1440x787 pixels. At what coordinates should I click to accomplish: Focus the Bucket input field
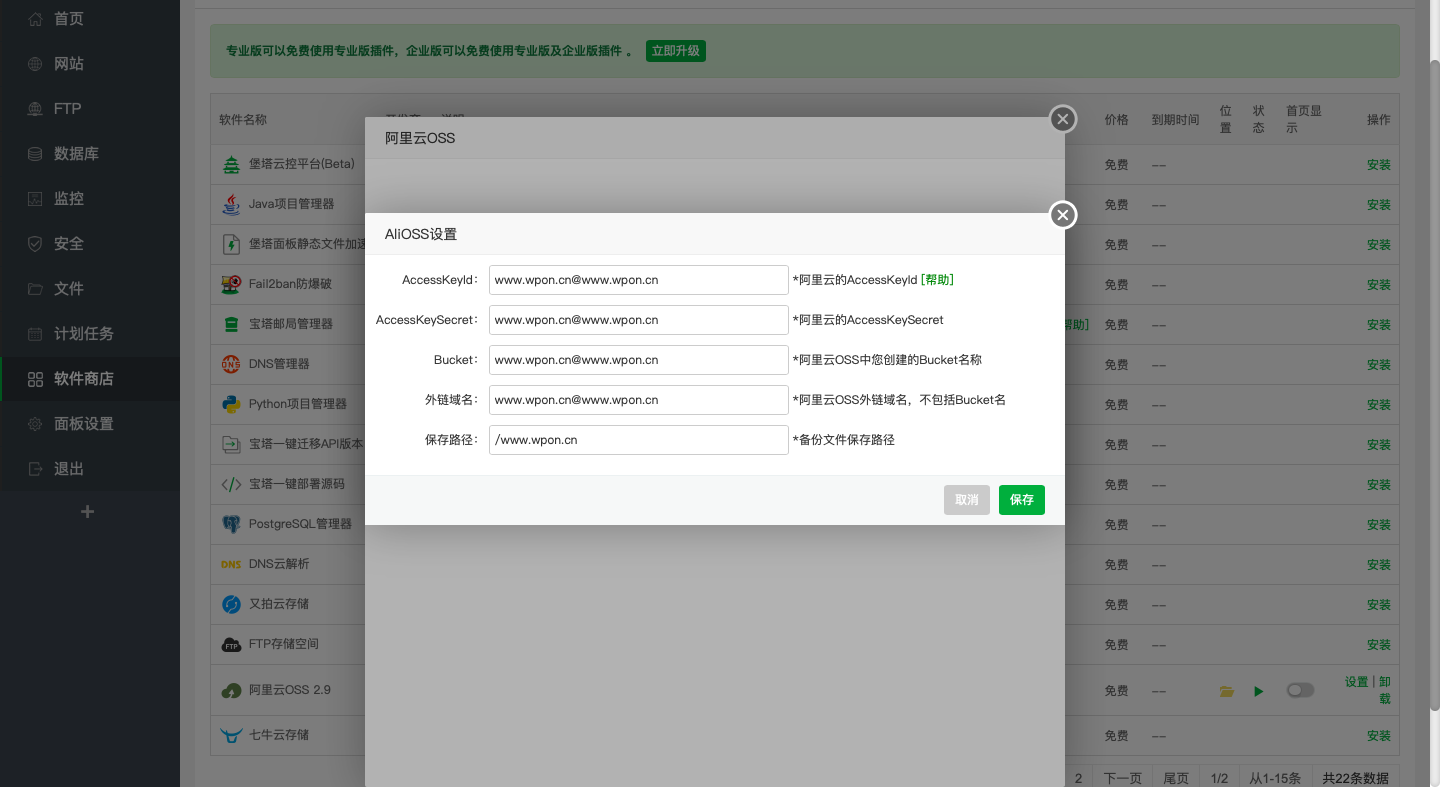click(639, 360)
